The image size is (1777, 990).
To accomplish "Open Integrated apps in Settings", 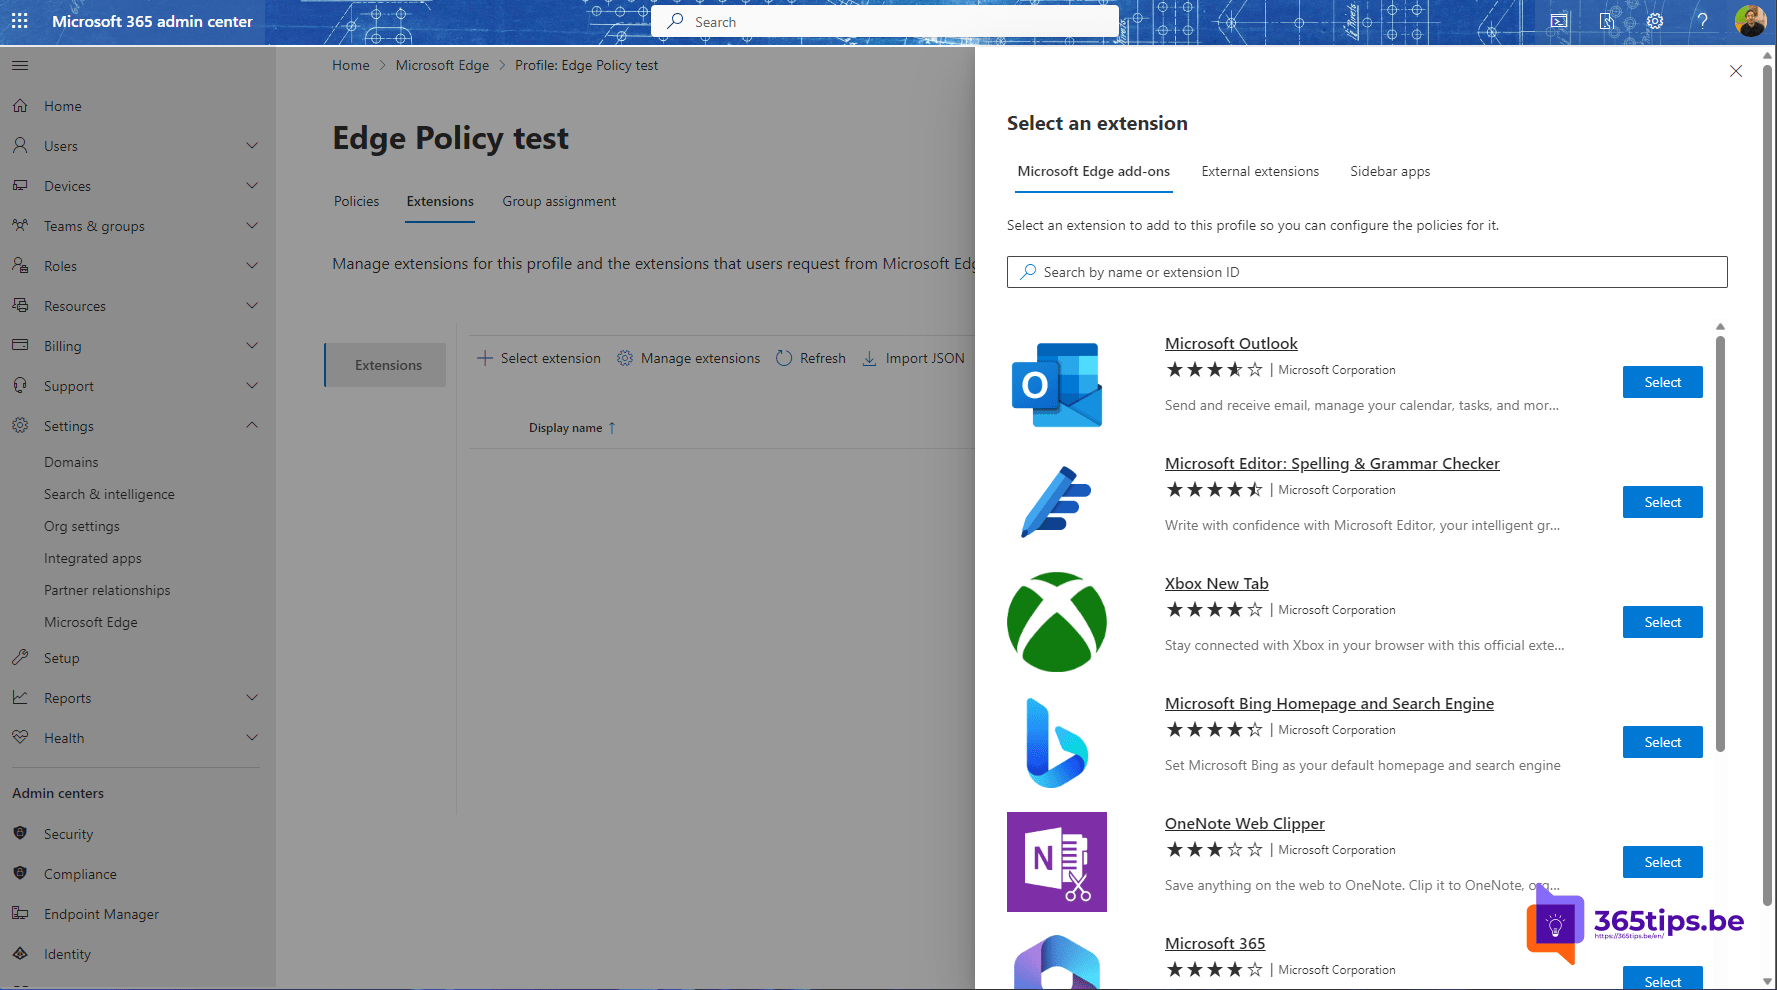I will pos(93,558).
